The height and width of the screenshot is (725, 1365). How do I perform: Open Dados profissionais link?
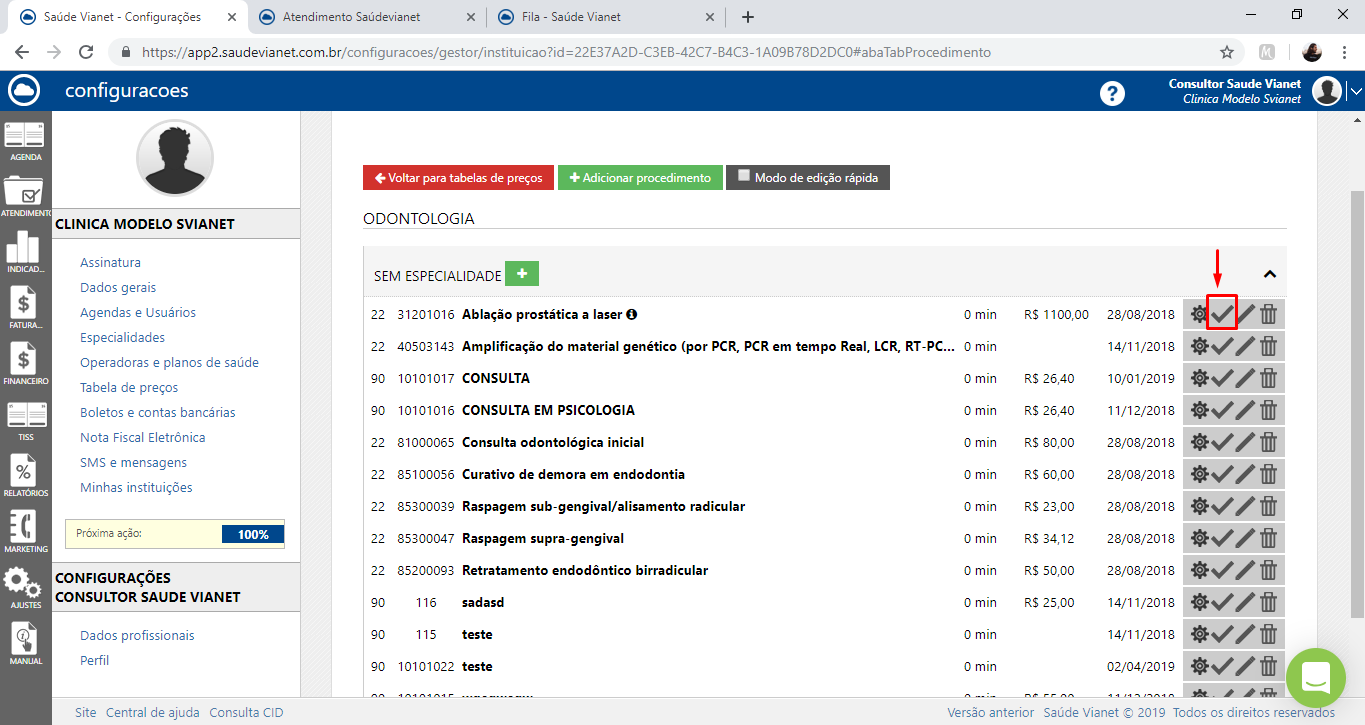(137, 636)
